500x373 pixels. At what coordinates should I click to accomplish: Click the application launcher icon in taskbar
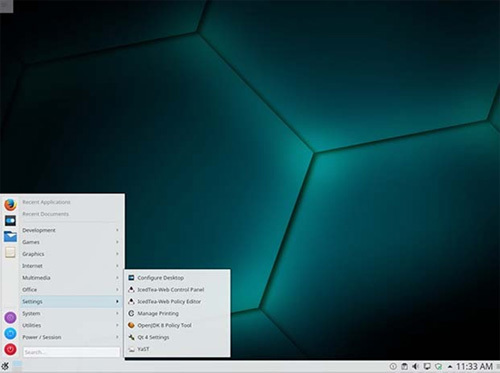pos(5,367)
